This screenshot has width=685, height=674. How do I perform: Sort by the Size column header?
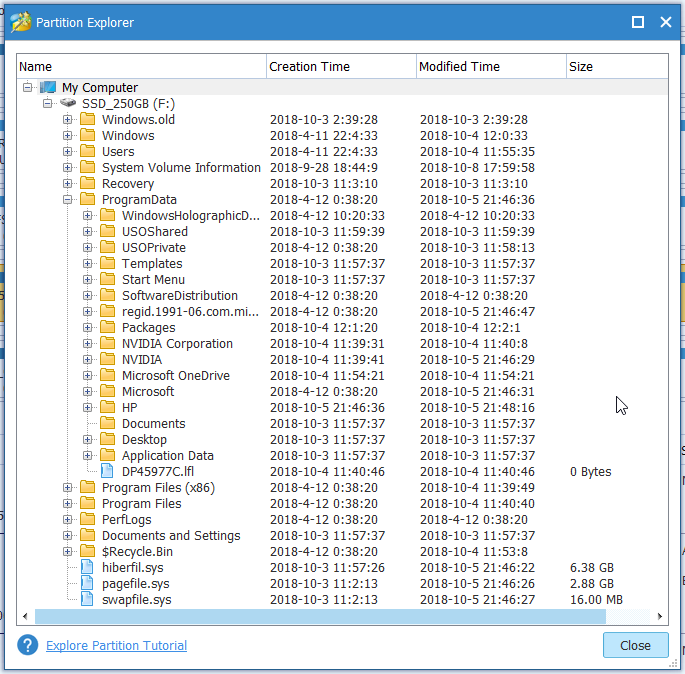pos(617,66)
